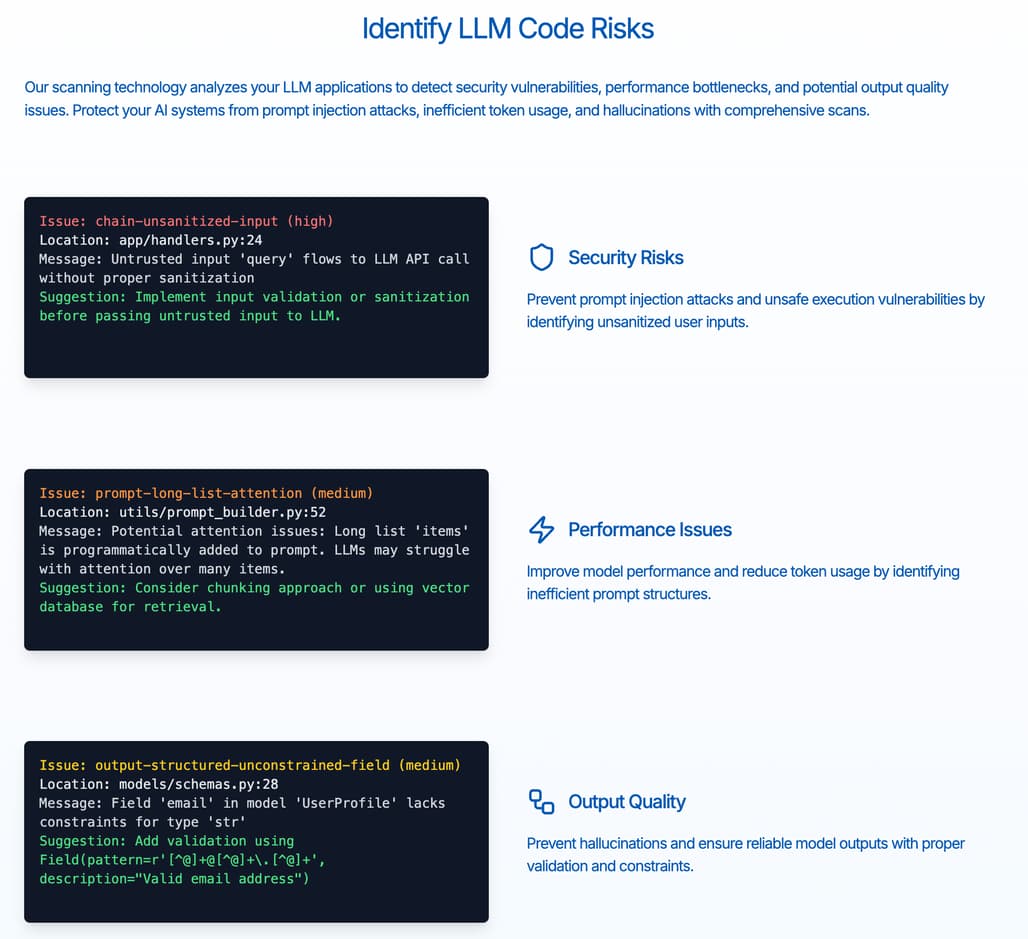1028x939 pixels.
Task: Select the 'Output Quality' section label
Action: [x=627, y=801]
